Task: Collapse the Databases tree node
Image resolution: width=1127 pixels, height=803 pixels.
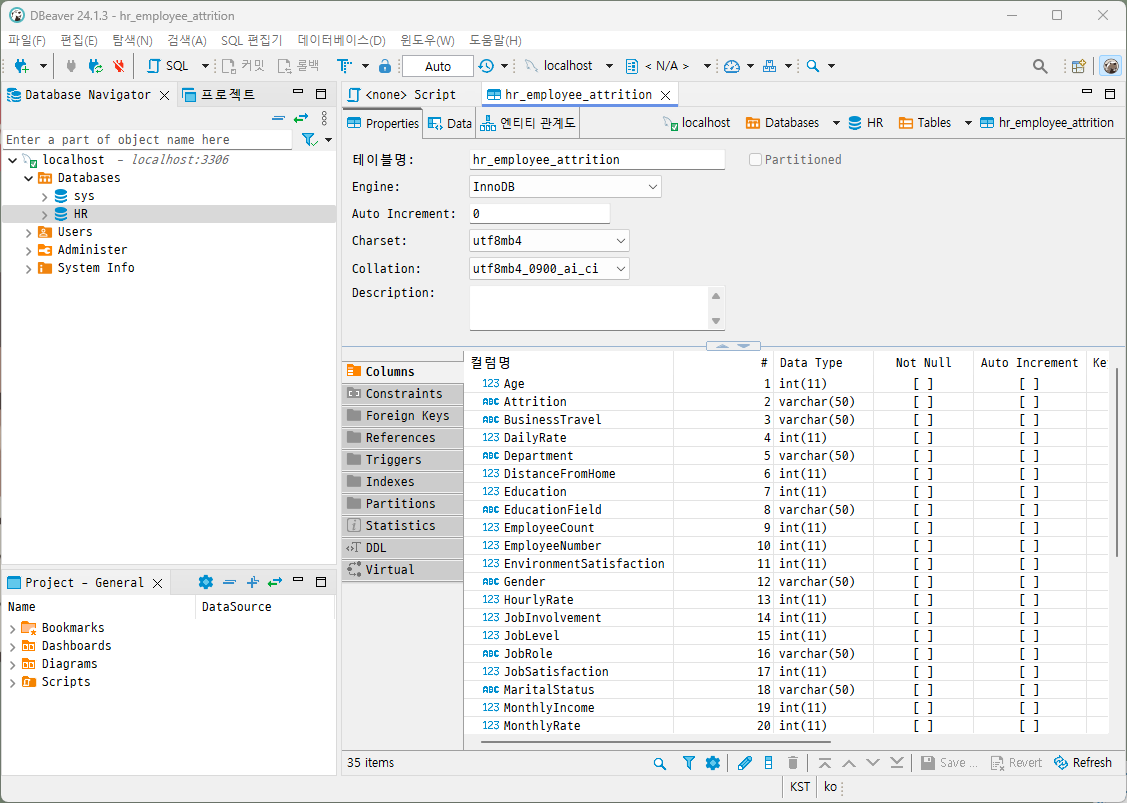Action: [28, 178]
